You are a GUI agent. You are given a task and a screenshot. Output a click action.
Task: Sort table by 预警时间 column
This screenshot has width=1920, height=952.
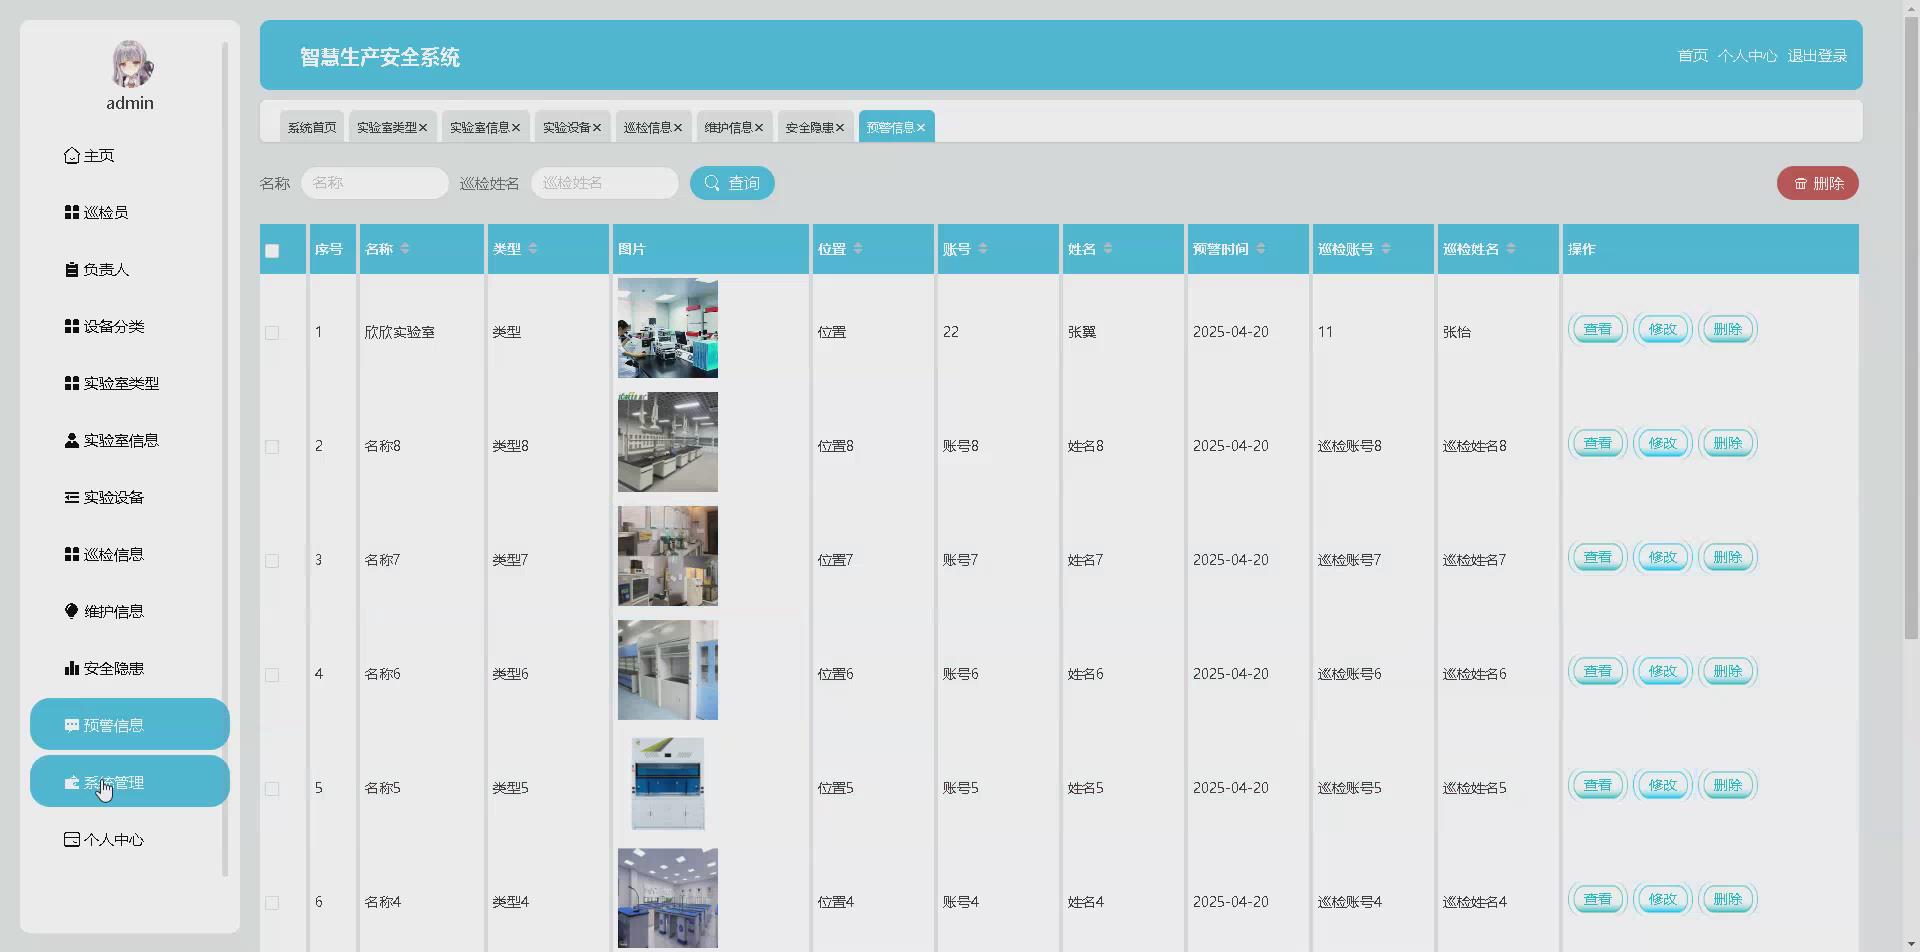pyautogui.click(x=1261, y=249)
